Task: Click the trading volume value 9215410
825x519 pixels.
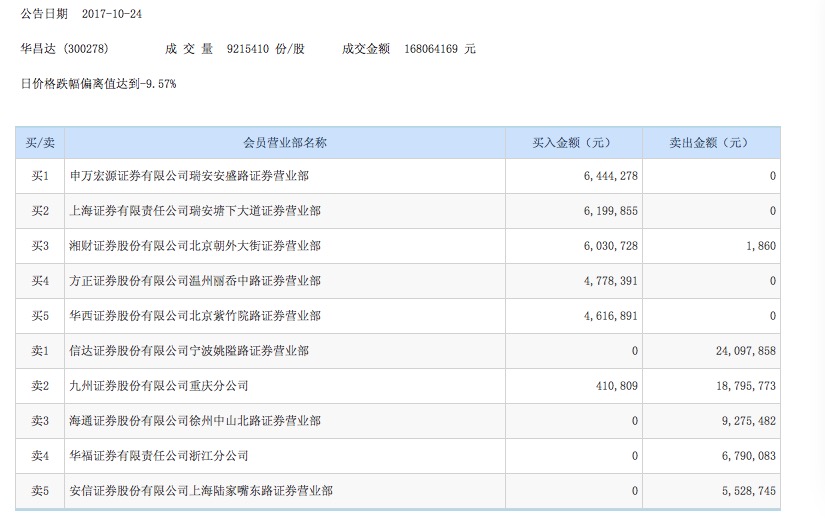Action: pos(247,49)
